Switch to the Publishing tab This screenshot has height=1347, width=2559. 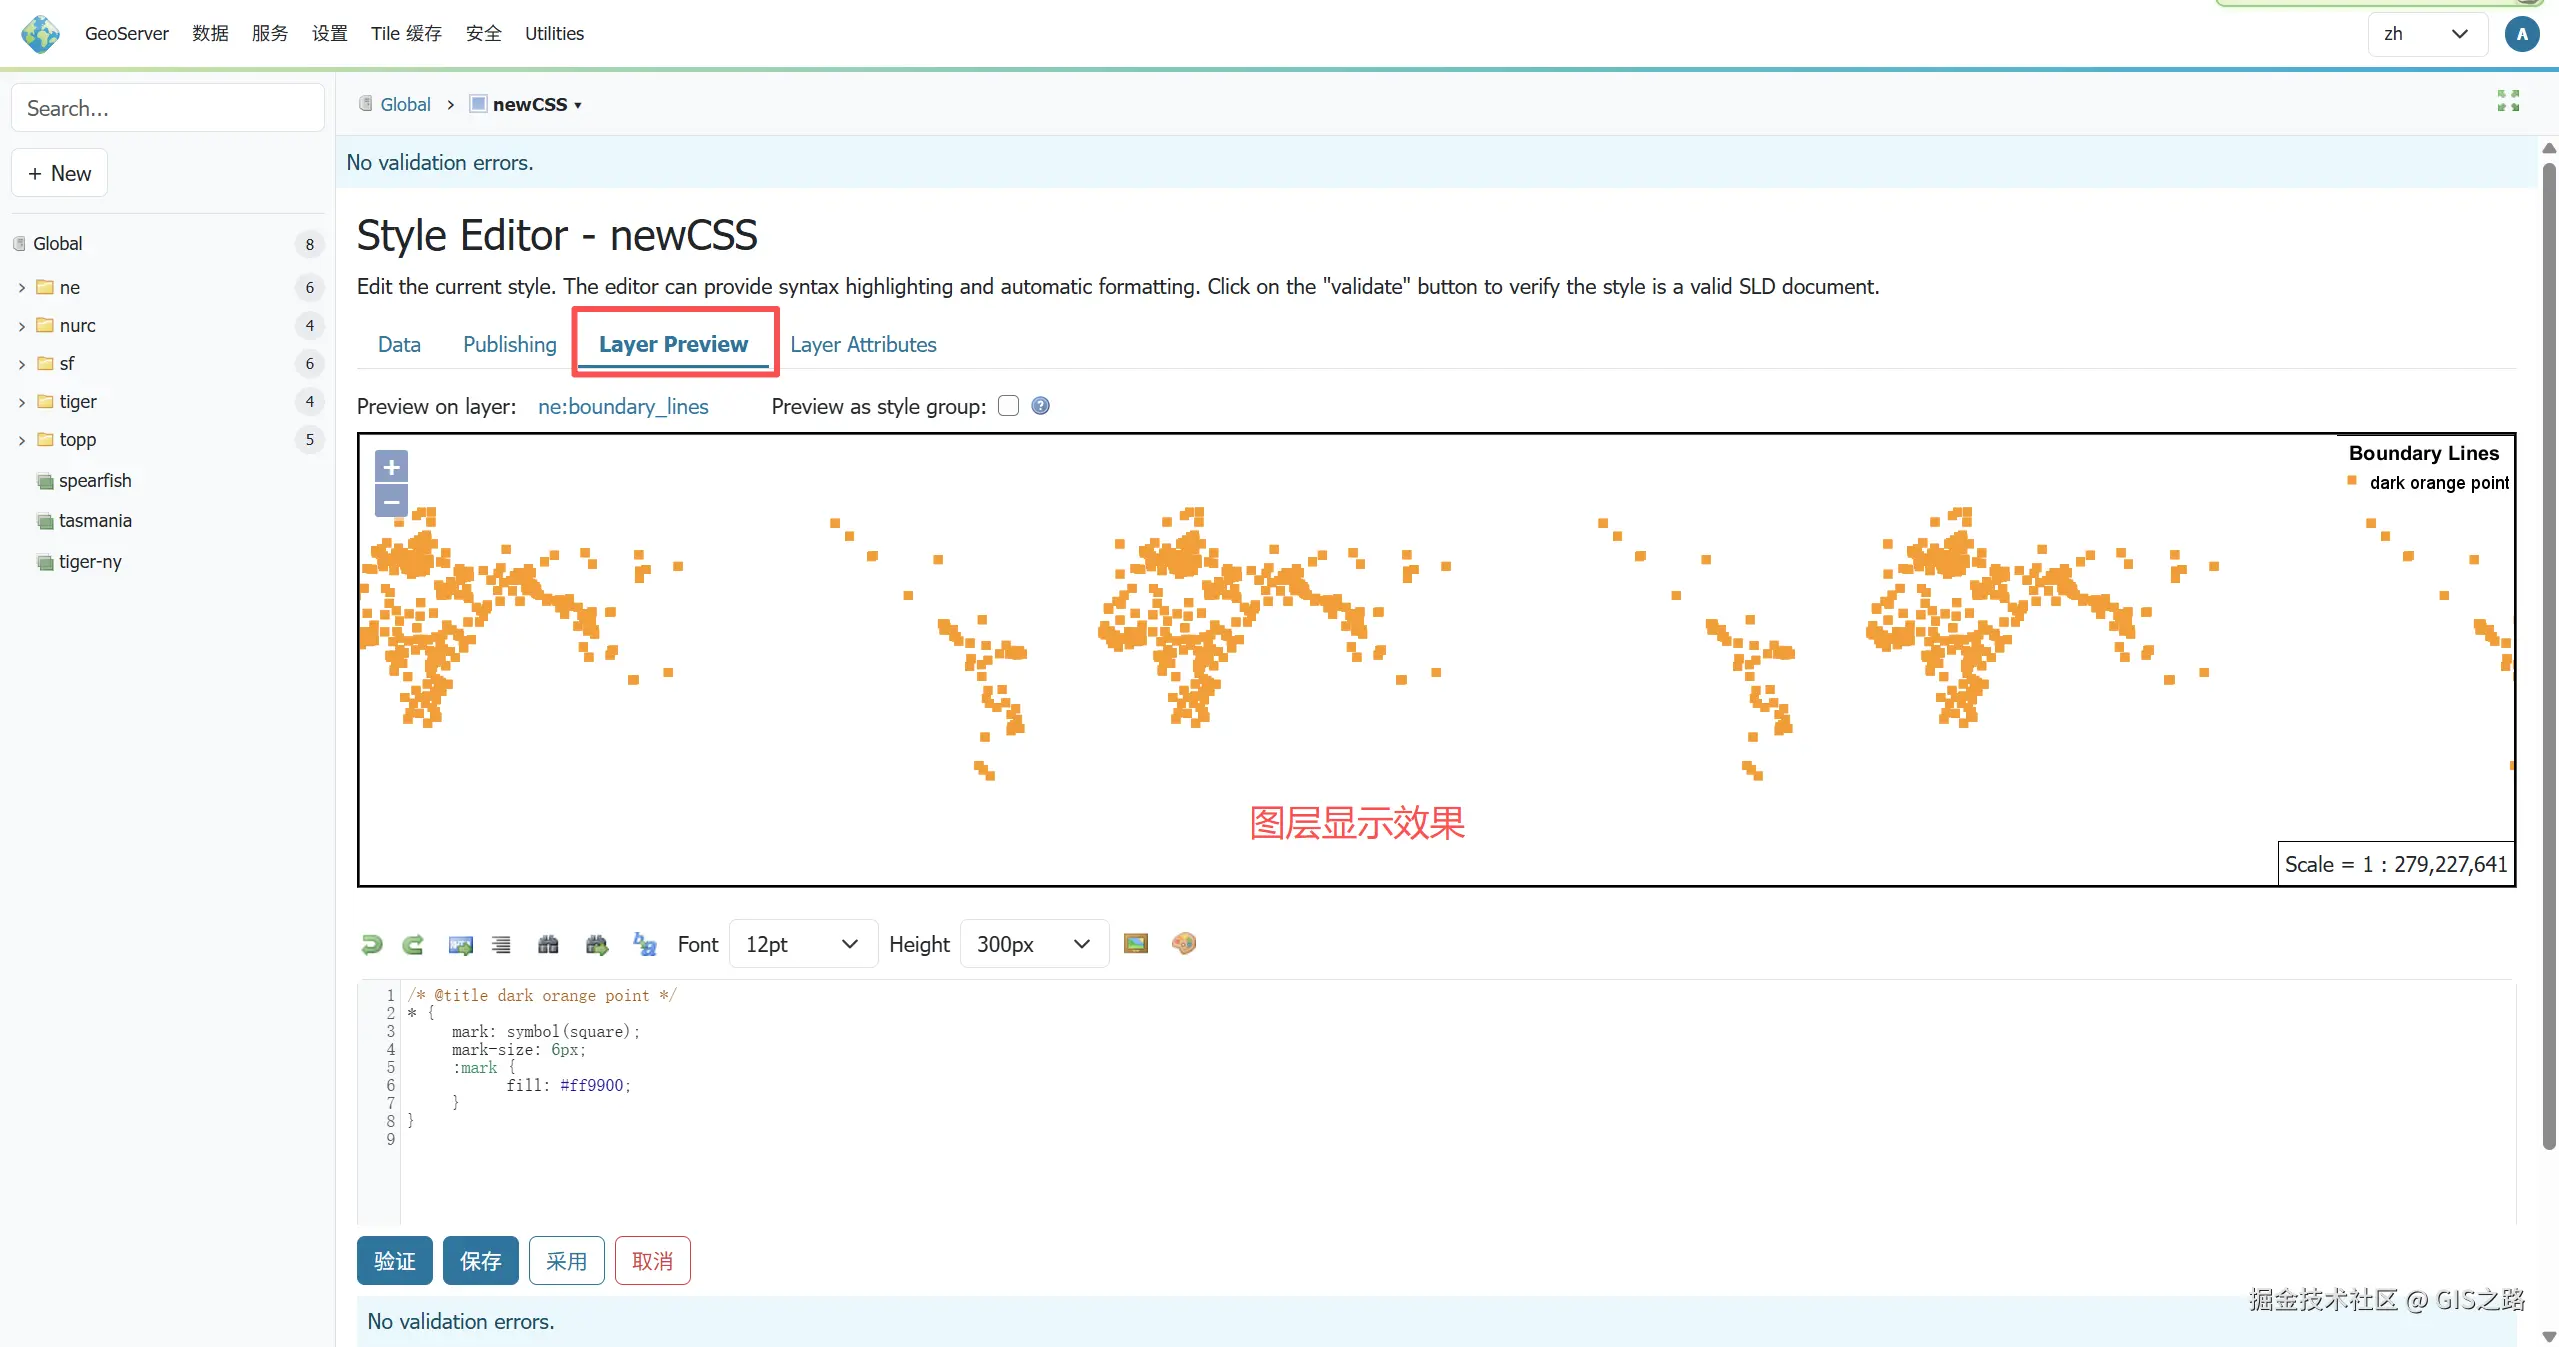pyautogui.click(x=509, y=344)
